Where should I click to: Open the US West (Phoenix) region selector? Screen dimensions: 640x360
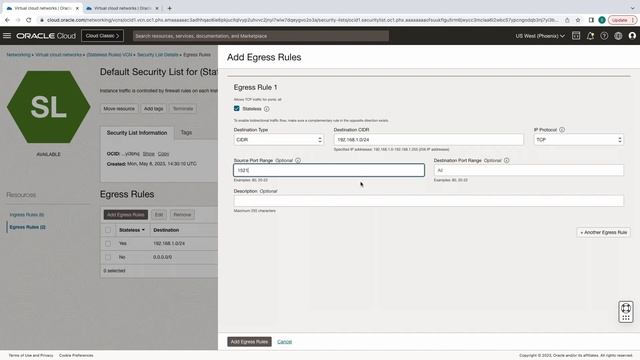point(540,36)
